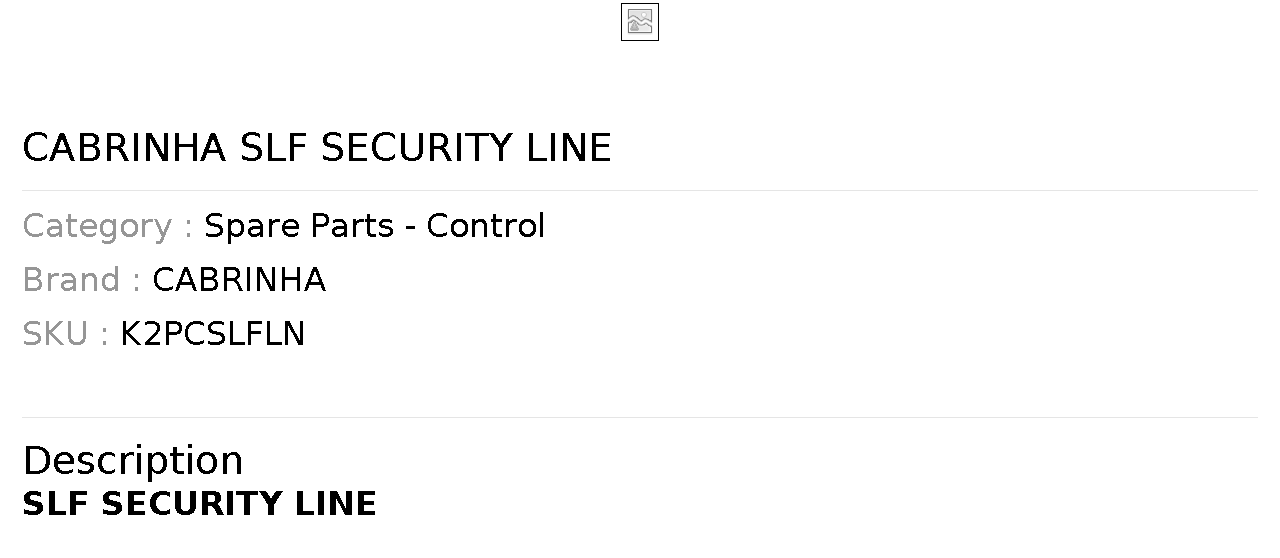Click the broken product image placeholder icon
1280x558 pixels.
tap(640, 22)
